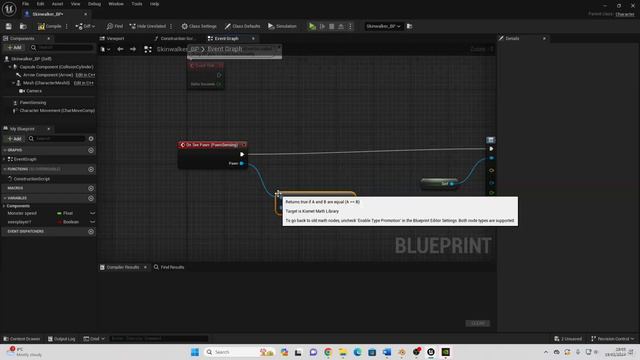
Task: Select the Character Movement component
Action: pos(57,111)
